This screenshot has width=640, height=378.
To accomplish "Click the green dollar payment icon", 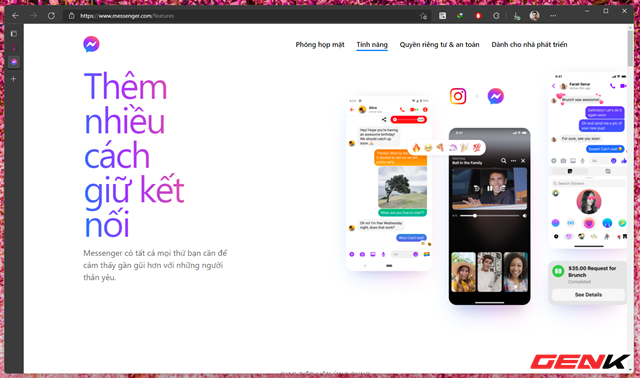I will pos(558,271).
